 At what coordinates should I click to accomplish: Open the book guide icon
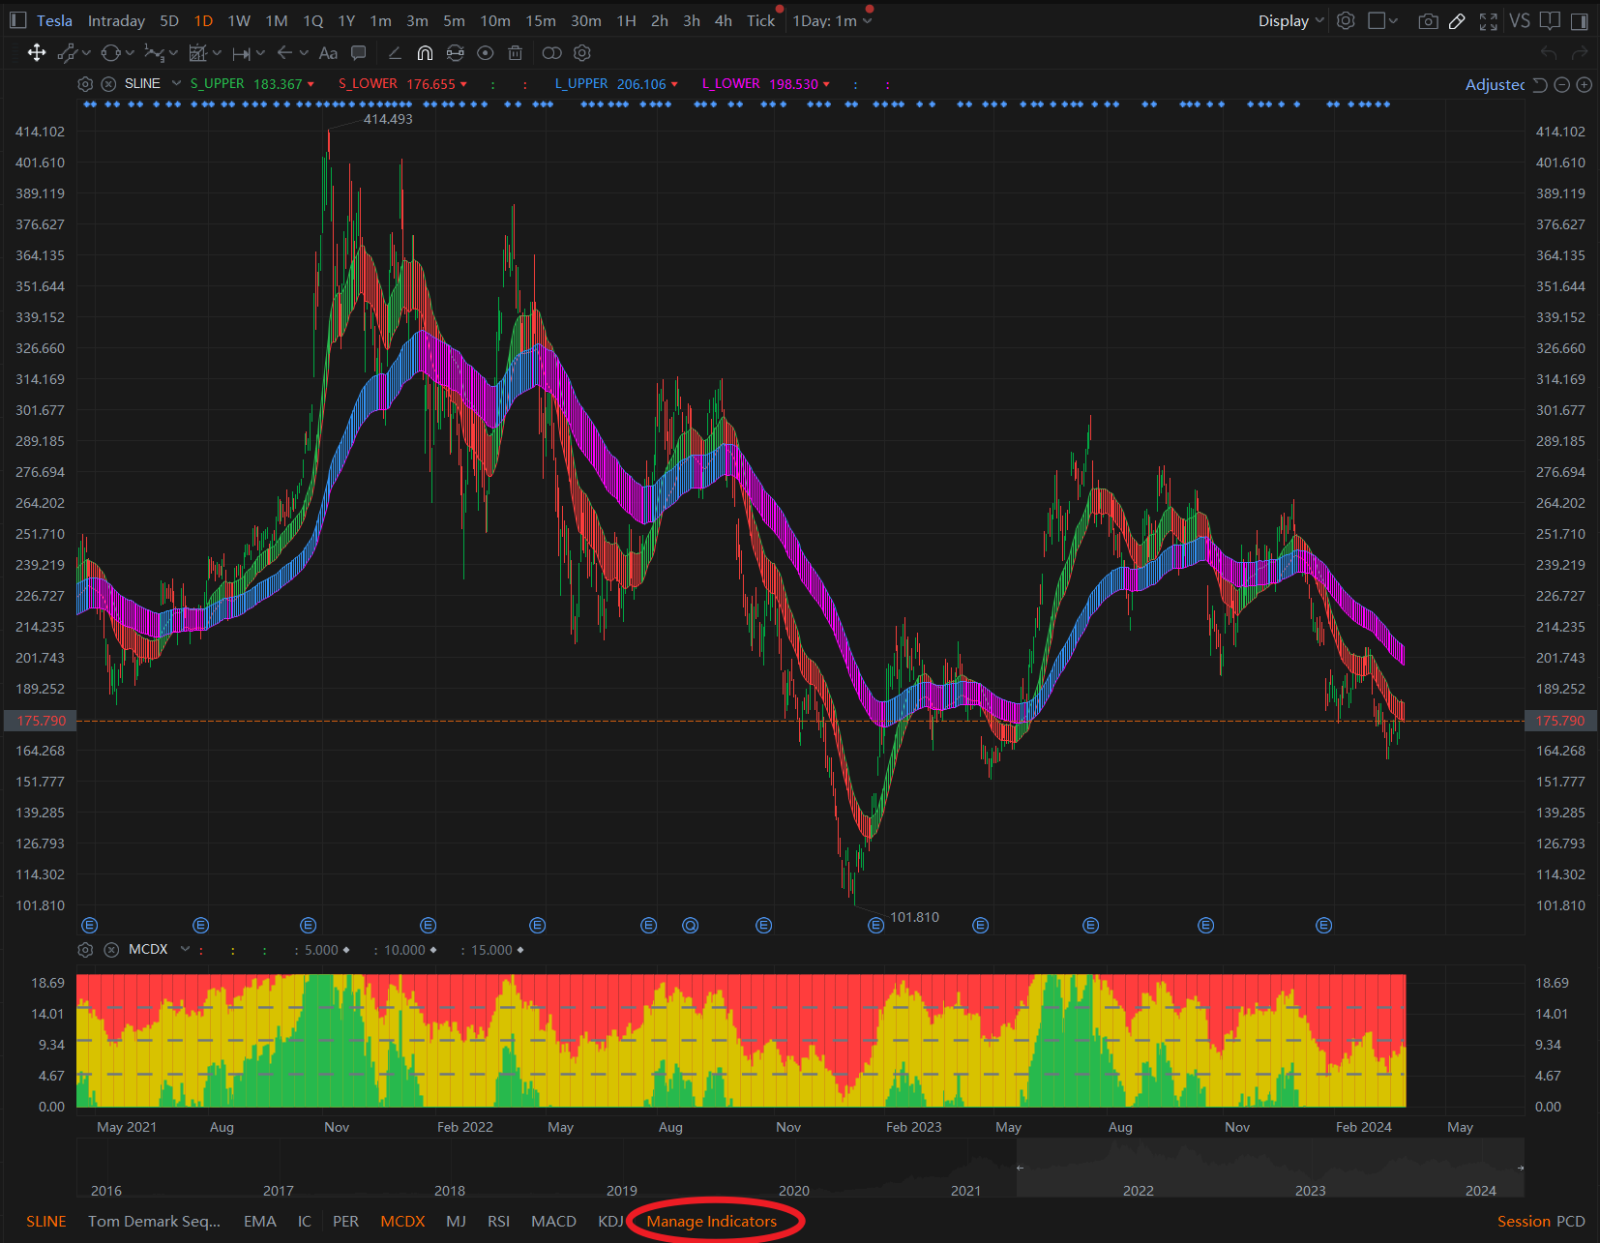[x=1550, y=20]
